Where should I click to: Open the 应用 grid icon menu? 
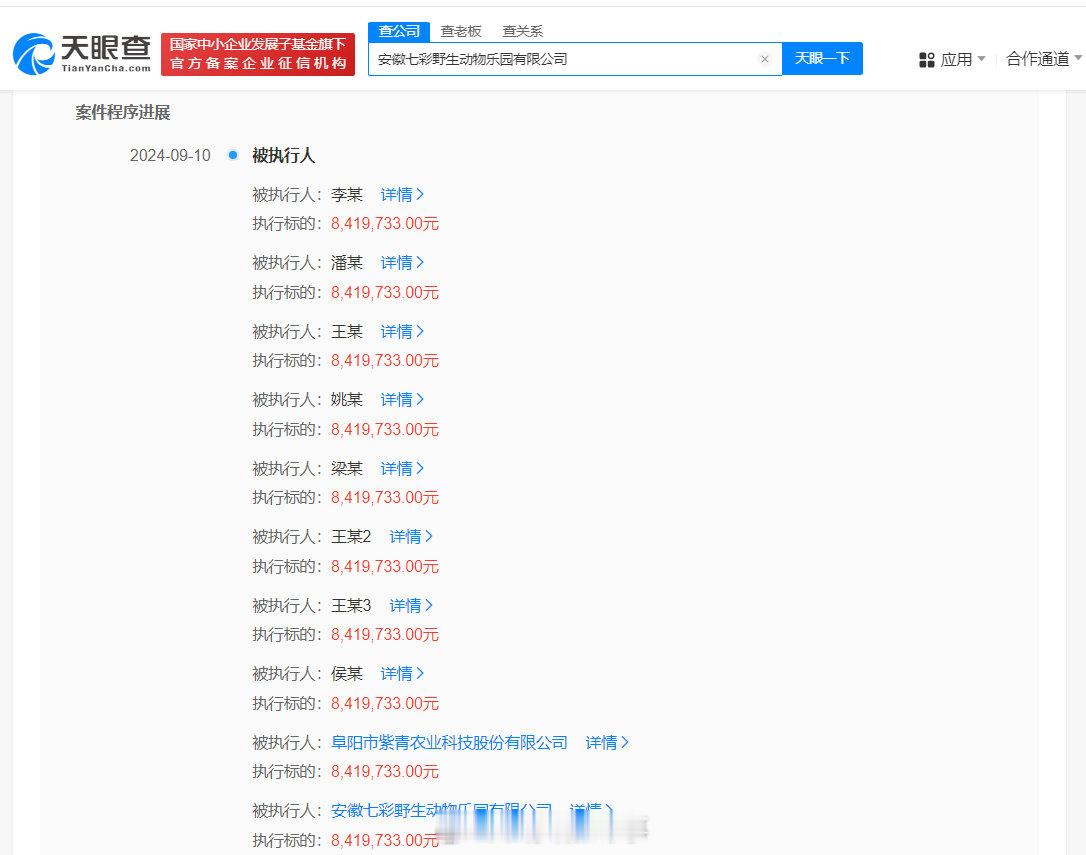pos(927,60)
